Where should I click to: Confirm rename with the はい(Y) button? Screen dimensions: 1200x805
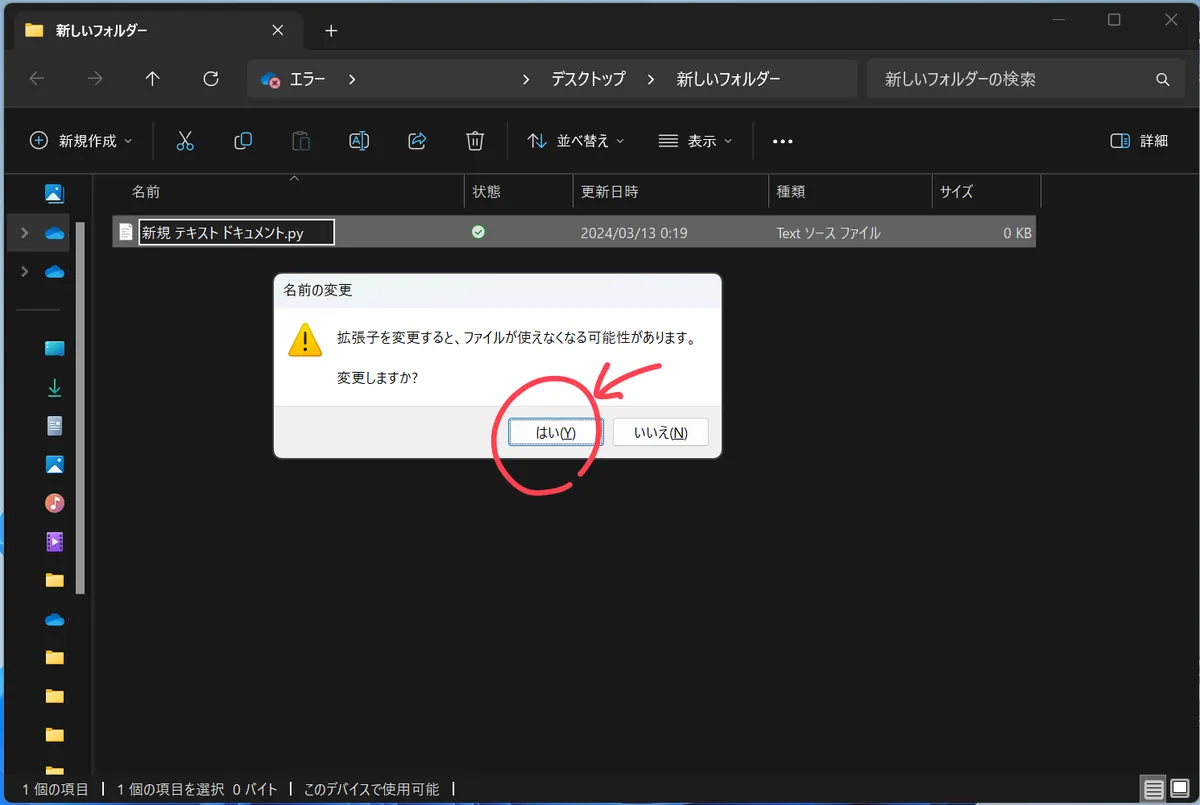tap(555, 432)
